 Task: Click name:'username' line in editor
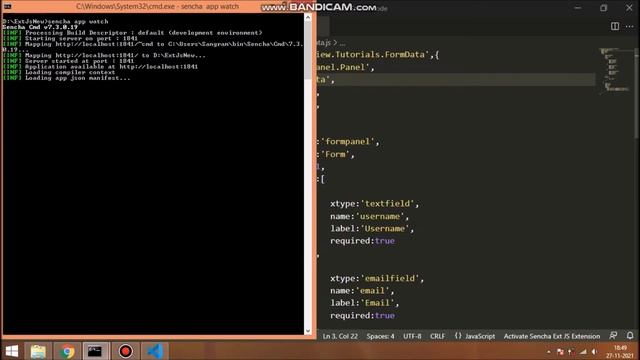[369, 216]
